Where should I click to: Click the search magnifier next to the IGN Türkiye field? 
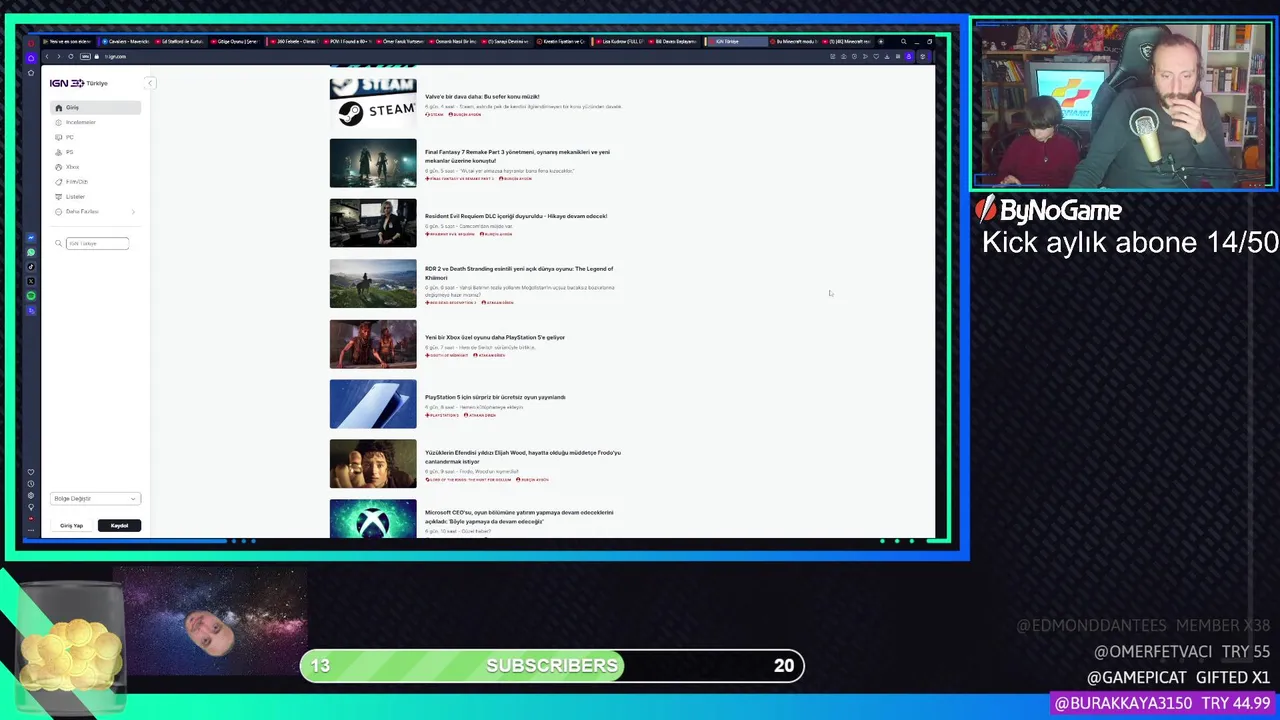(59, 243)
